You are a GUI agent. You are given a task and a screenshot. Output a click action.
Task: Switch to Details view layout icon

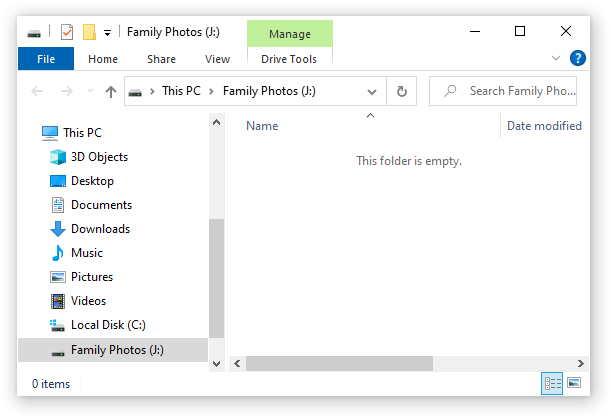[x=552, y=384]
